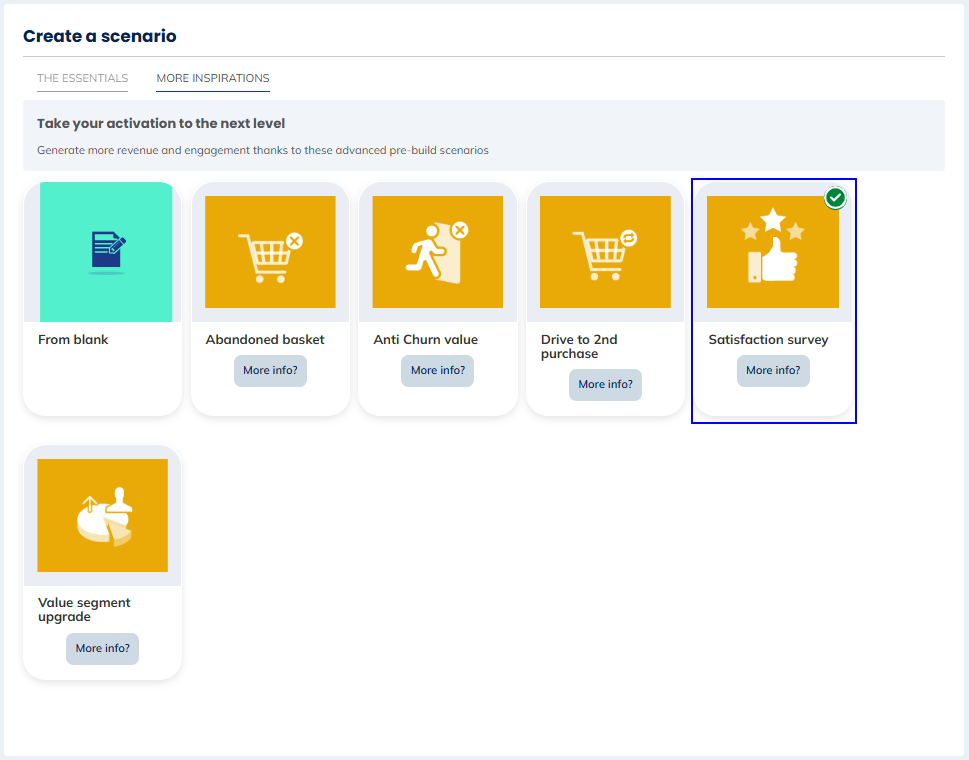Switch to The Essentials tab
Image resolution: width=969 pixels, height=760 pixels.
(x=83, y=78)
